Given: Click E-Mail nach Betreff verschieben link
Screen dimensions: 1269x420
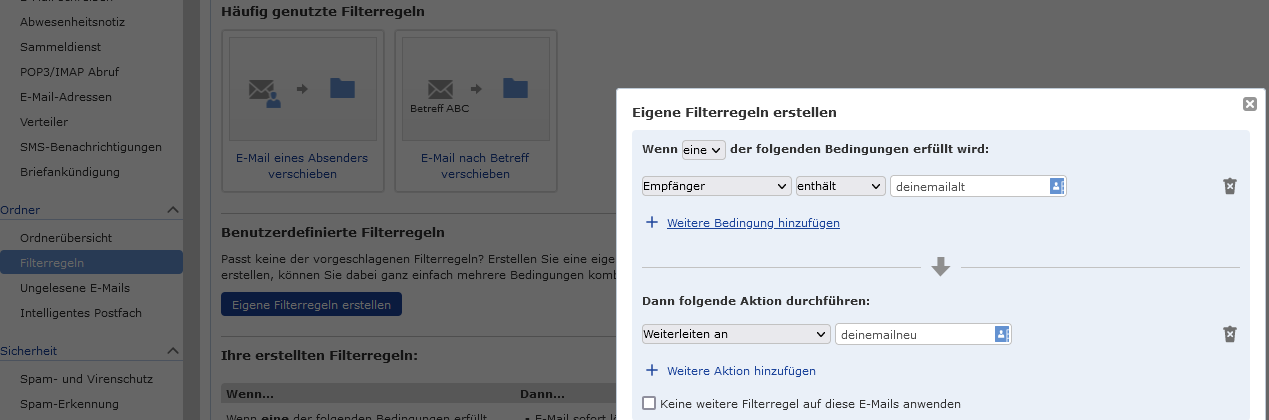Looking at the screenshot, I should [475, 166].
